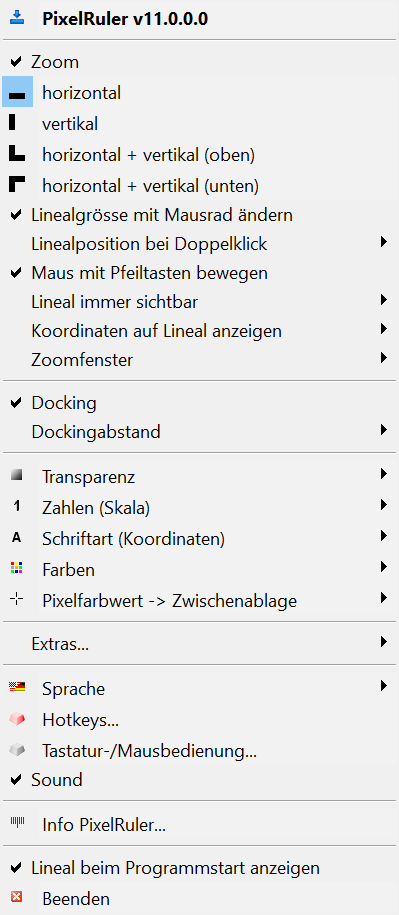Image resolution: width=399 pixels, height=915 pixels.
Task: Expand the Zoomfenster submenu arrow
Action: click(383, 357)
